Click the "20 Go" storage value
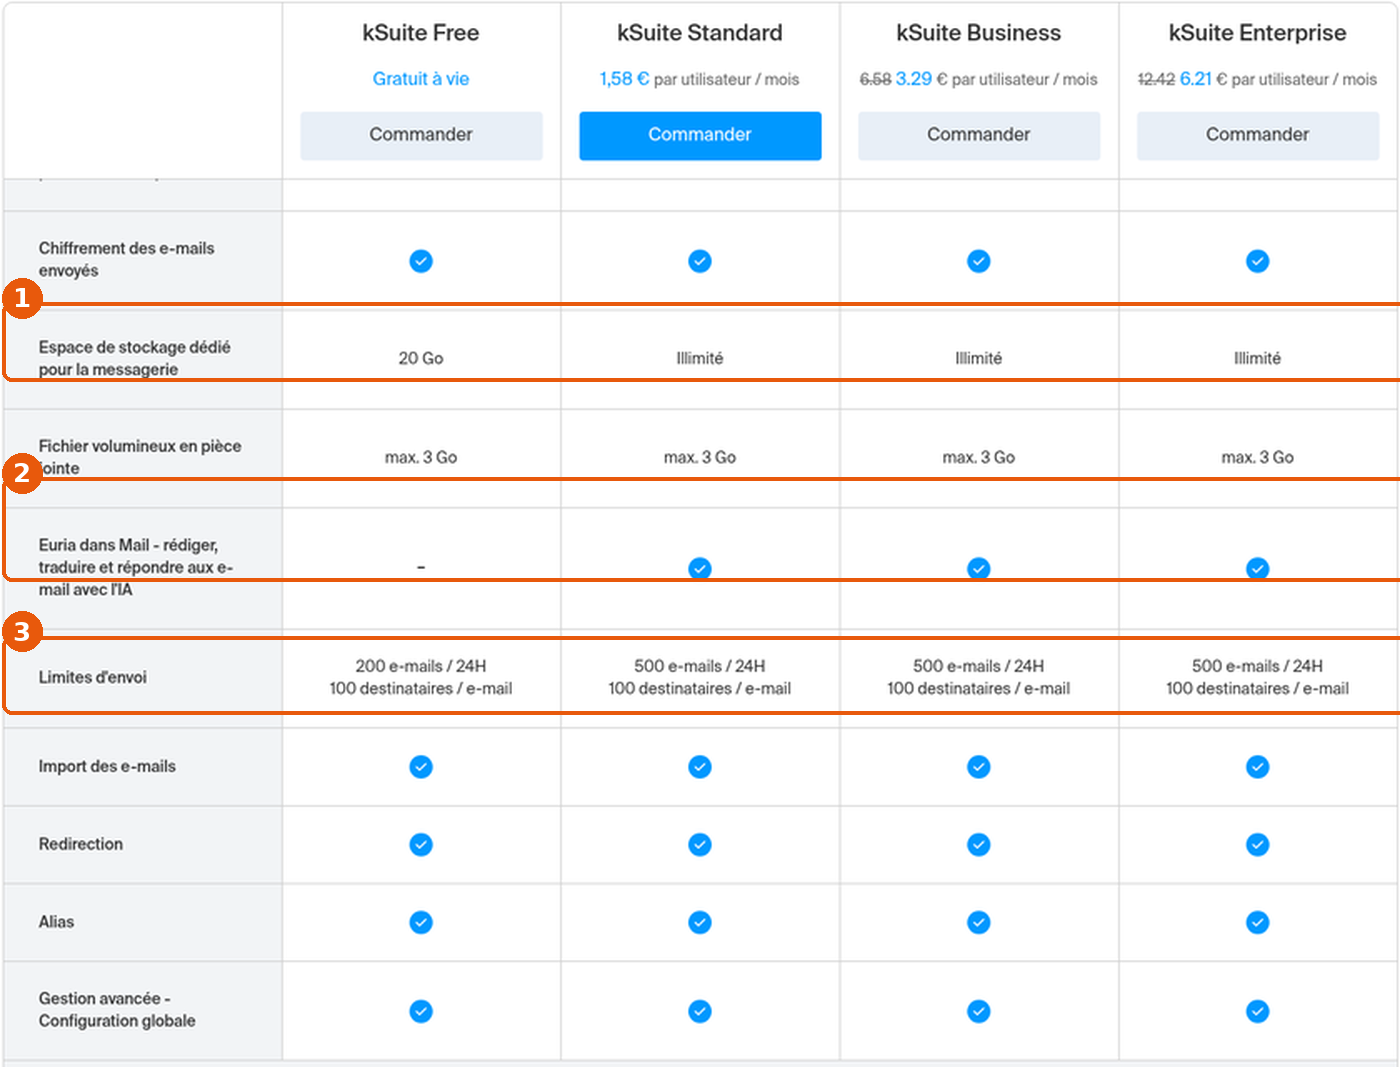The height and width of the screenshot is (1067, 1400). [421, 358]
